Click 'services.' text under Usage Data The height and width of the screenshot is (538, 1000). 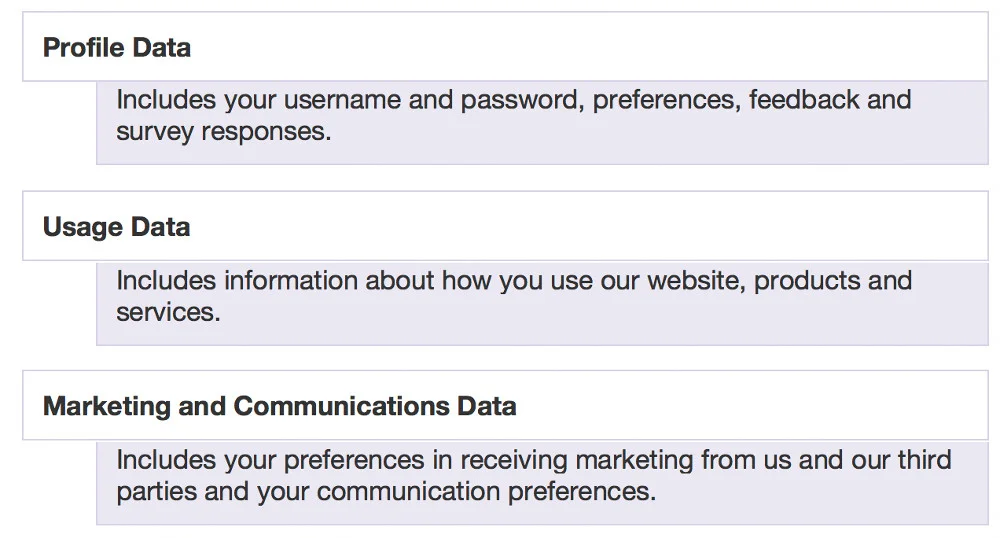pyautogui.click(x=168, y=312)
